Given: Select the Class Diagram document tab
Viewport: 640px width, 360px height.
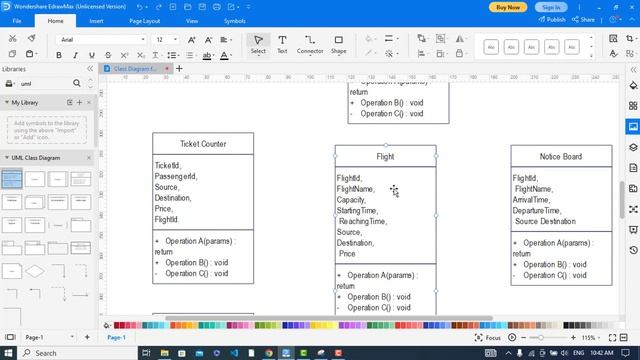Looking at the screenshot, I should click(x=135, y=69).
